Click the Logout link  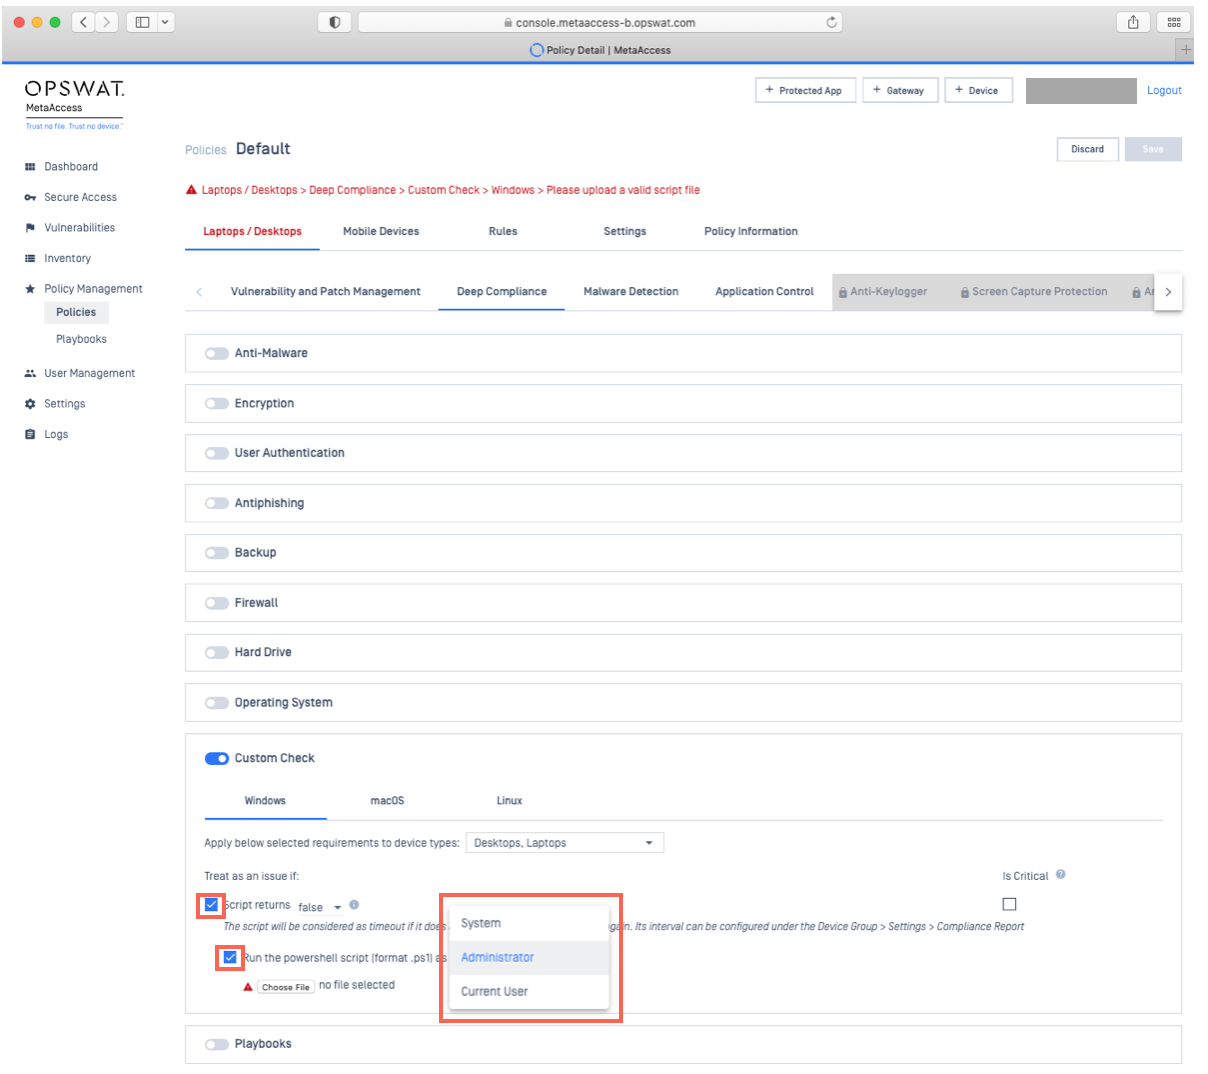(x=1164, y=90)
